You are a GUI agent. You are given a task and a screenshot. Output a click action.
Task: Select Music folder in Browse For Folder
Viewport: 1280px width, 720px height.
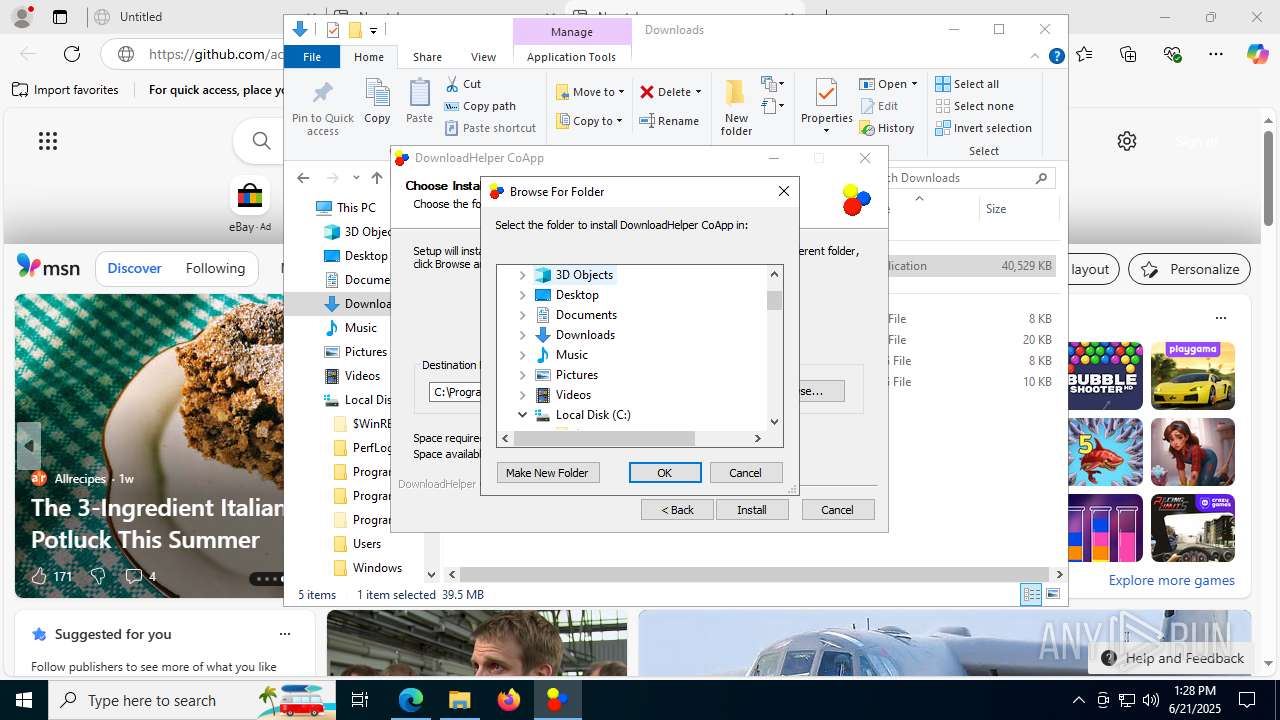(571, 355)
